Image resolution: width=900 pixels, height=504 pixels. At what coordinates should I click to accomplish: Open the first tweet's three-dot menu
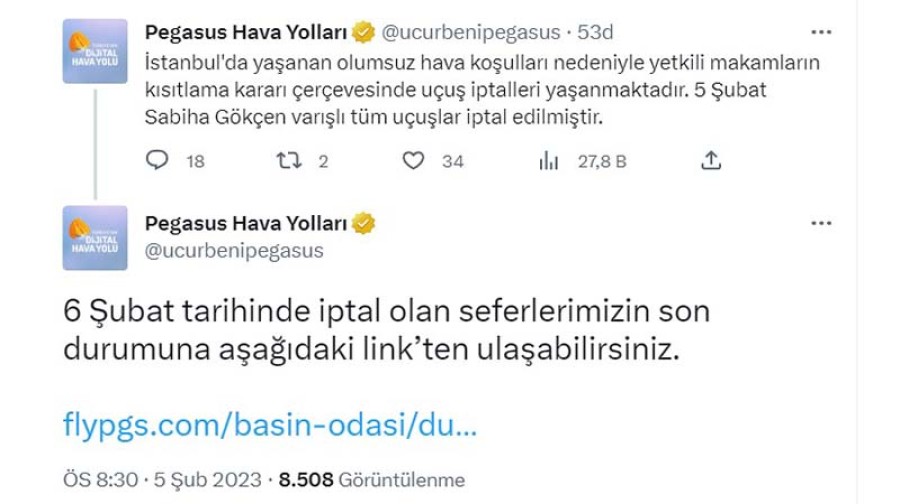(820, 33)
